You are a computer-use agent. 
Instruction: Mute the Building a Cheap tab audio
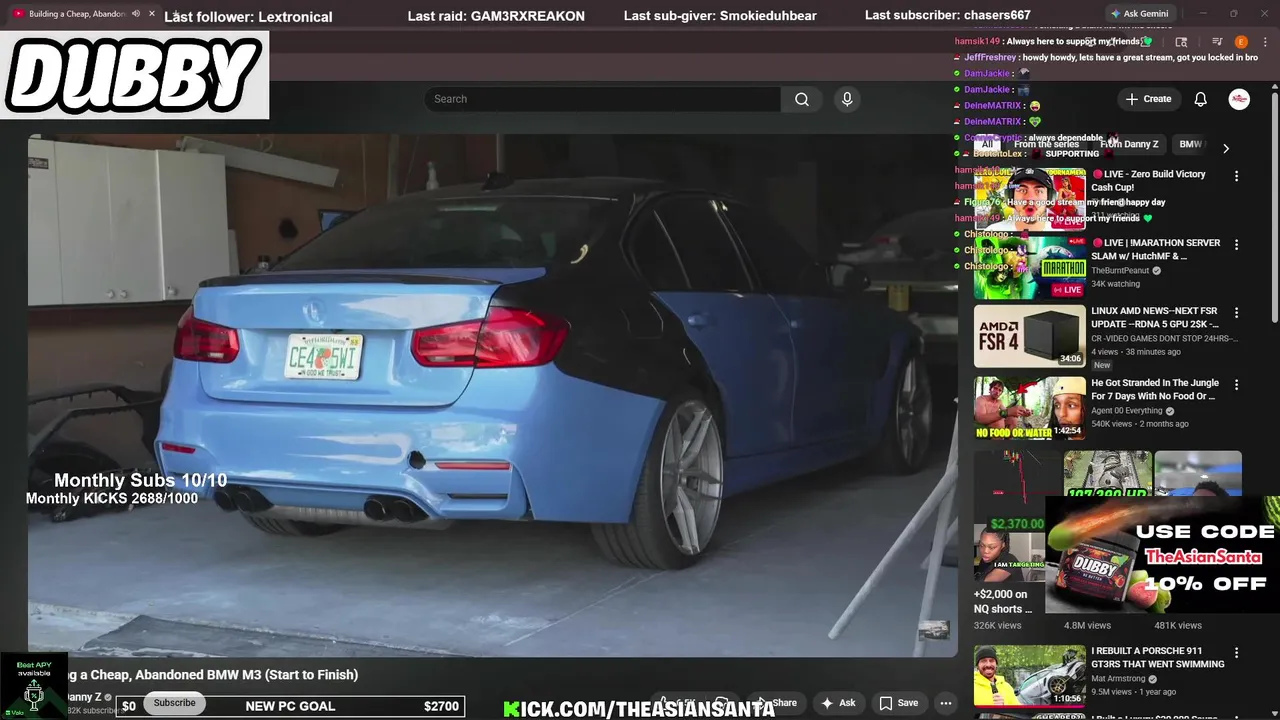click(136, 14)
